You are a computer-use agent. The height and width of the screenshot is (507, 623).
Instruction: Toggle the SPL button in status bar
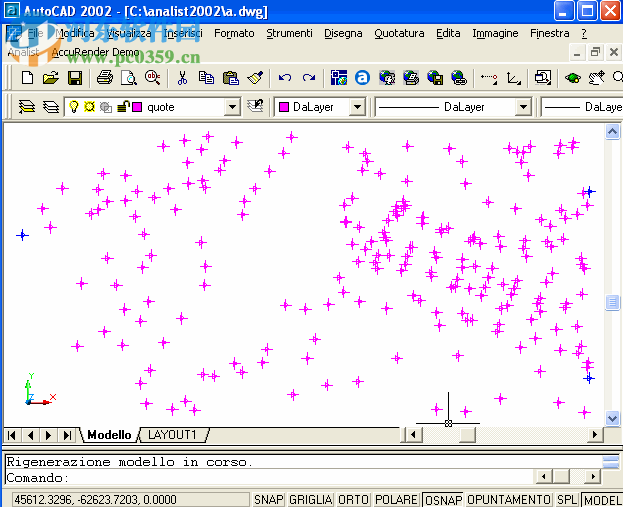pyautogui.click(x=567, y=499)
